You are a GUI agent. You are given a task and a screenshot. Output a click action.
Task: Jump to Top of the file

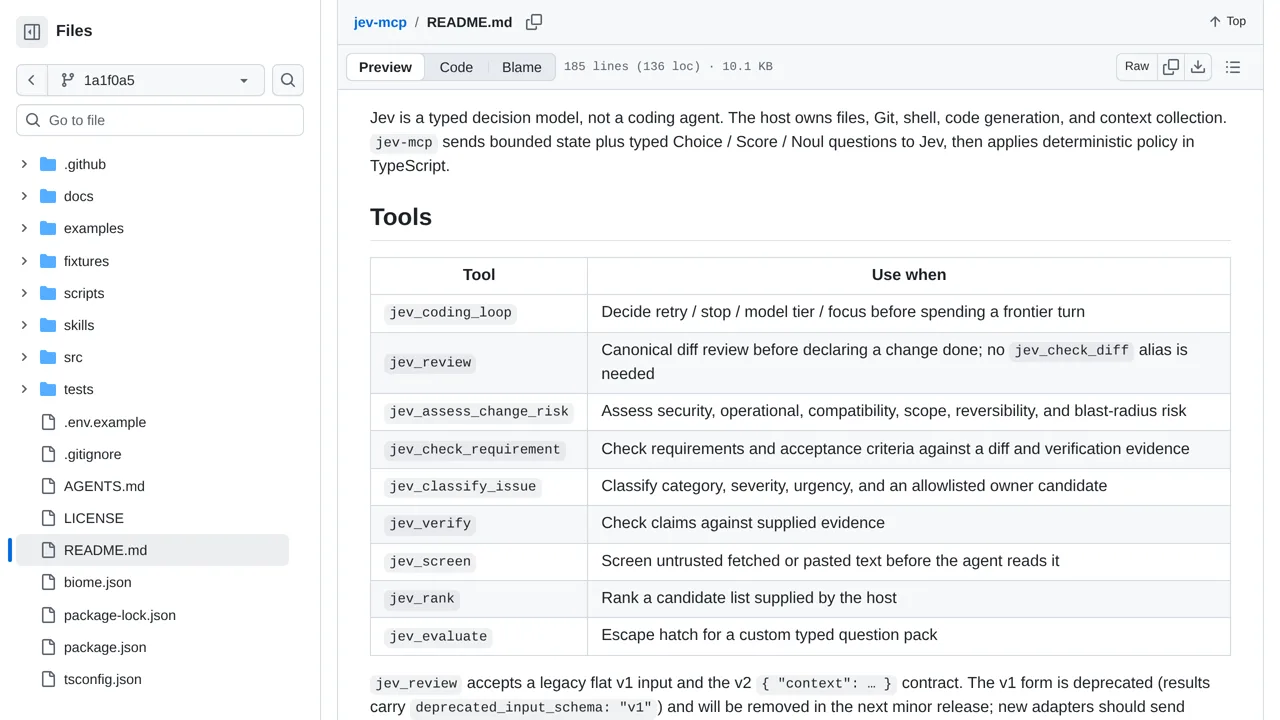[1227, 21]
